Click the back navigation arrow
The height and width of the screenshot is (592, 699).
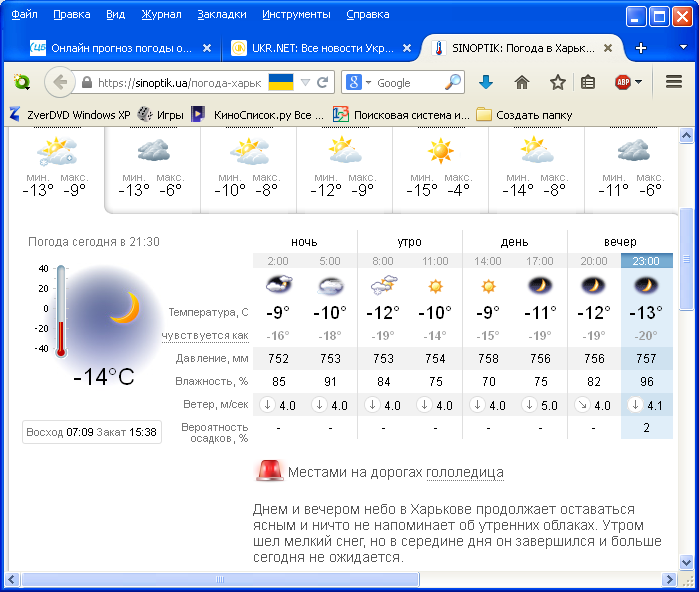(x=59, y=82)
